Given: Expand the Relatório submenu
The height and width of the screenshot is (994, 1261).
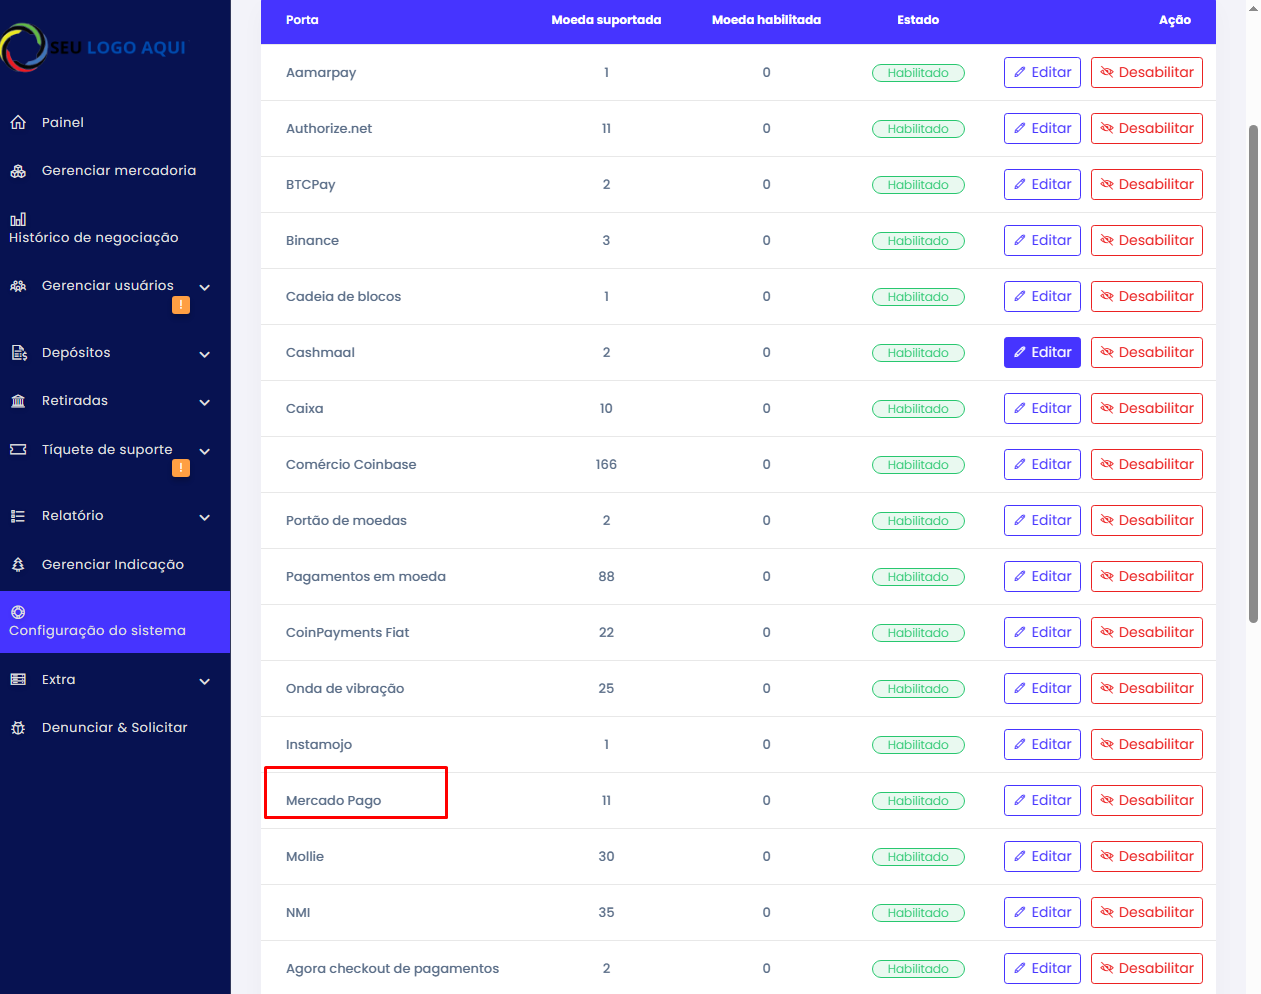Looking at the screenshot, I should point(205,517).
